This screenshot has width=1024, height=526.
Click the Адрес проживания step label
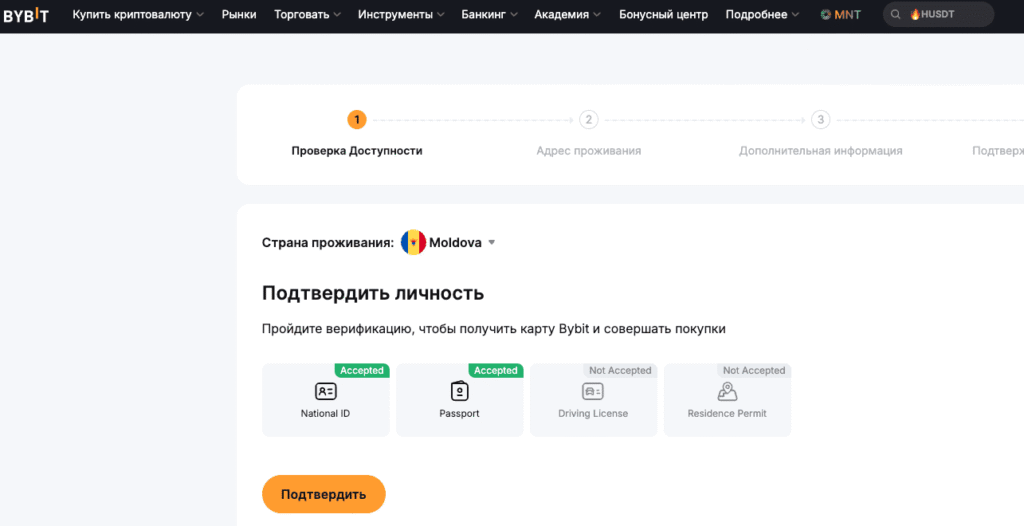(x=588, y=151)
